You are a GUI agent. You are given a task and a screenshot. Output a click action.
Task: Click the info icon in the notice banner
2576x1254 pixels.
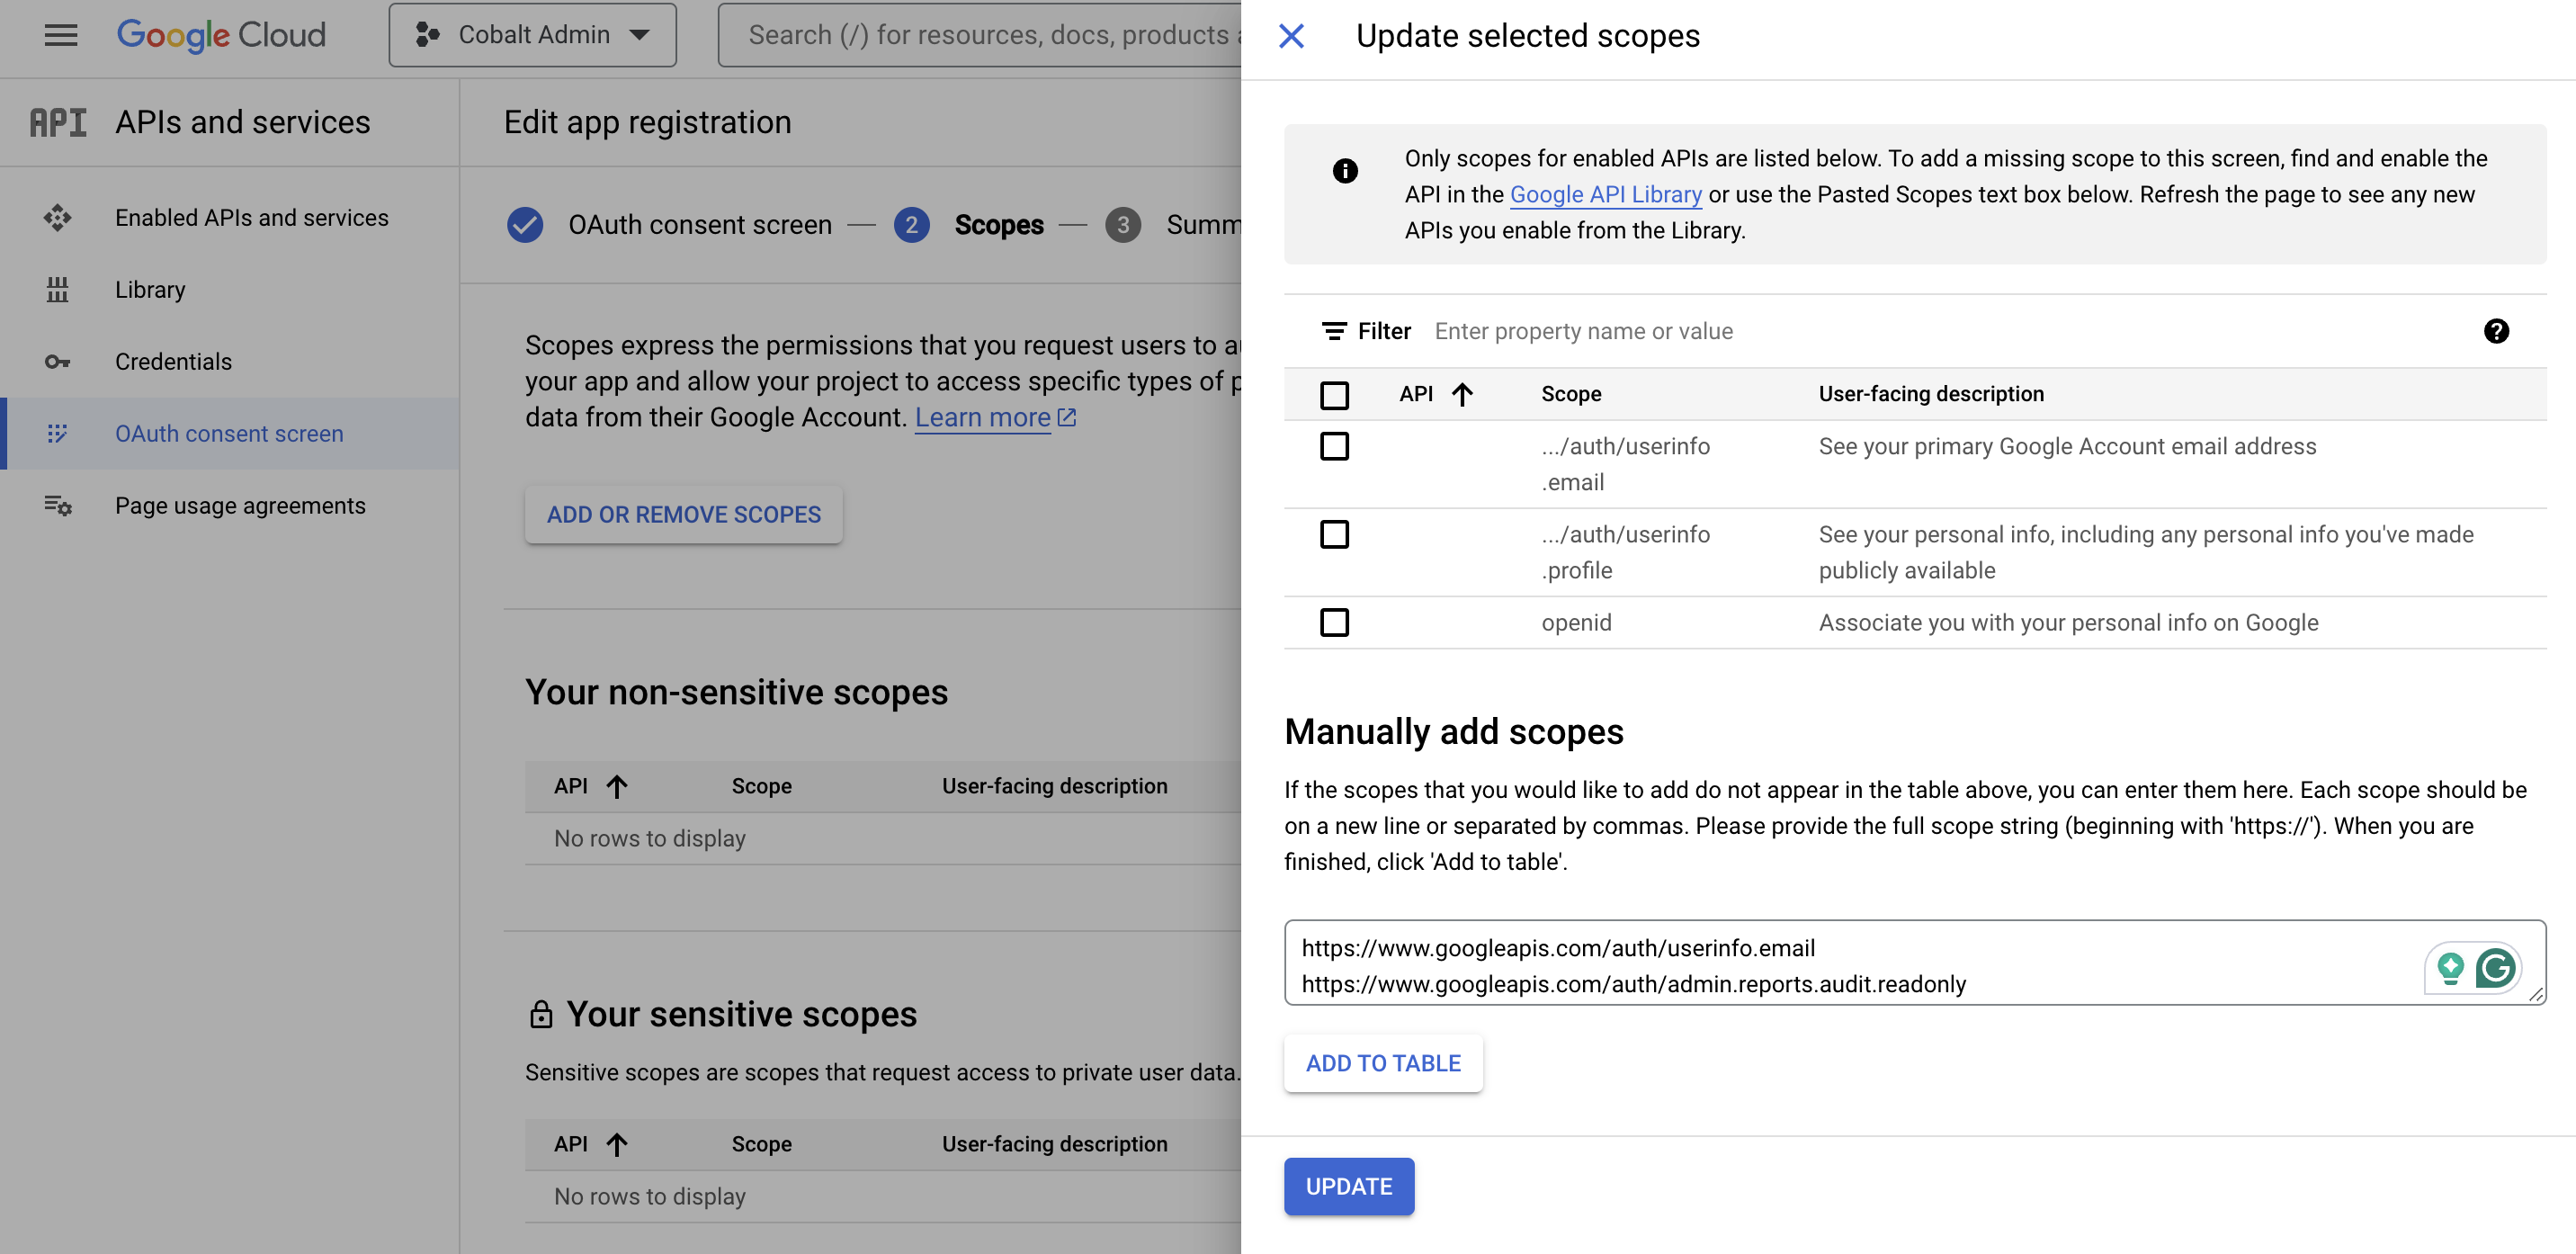[1346, 170]
